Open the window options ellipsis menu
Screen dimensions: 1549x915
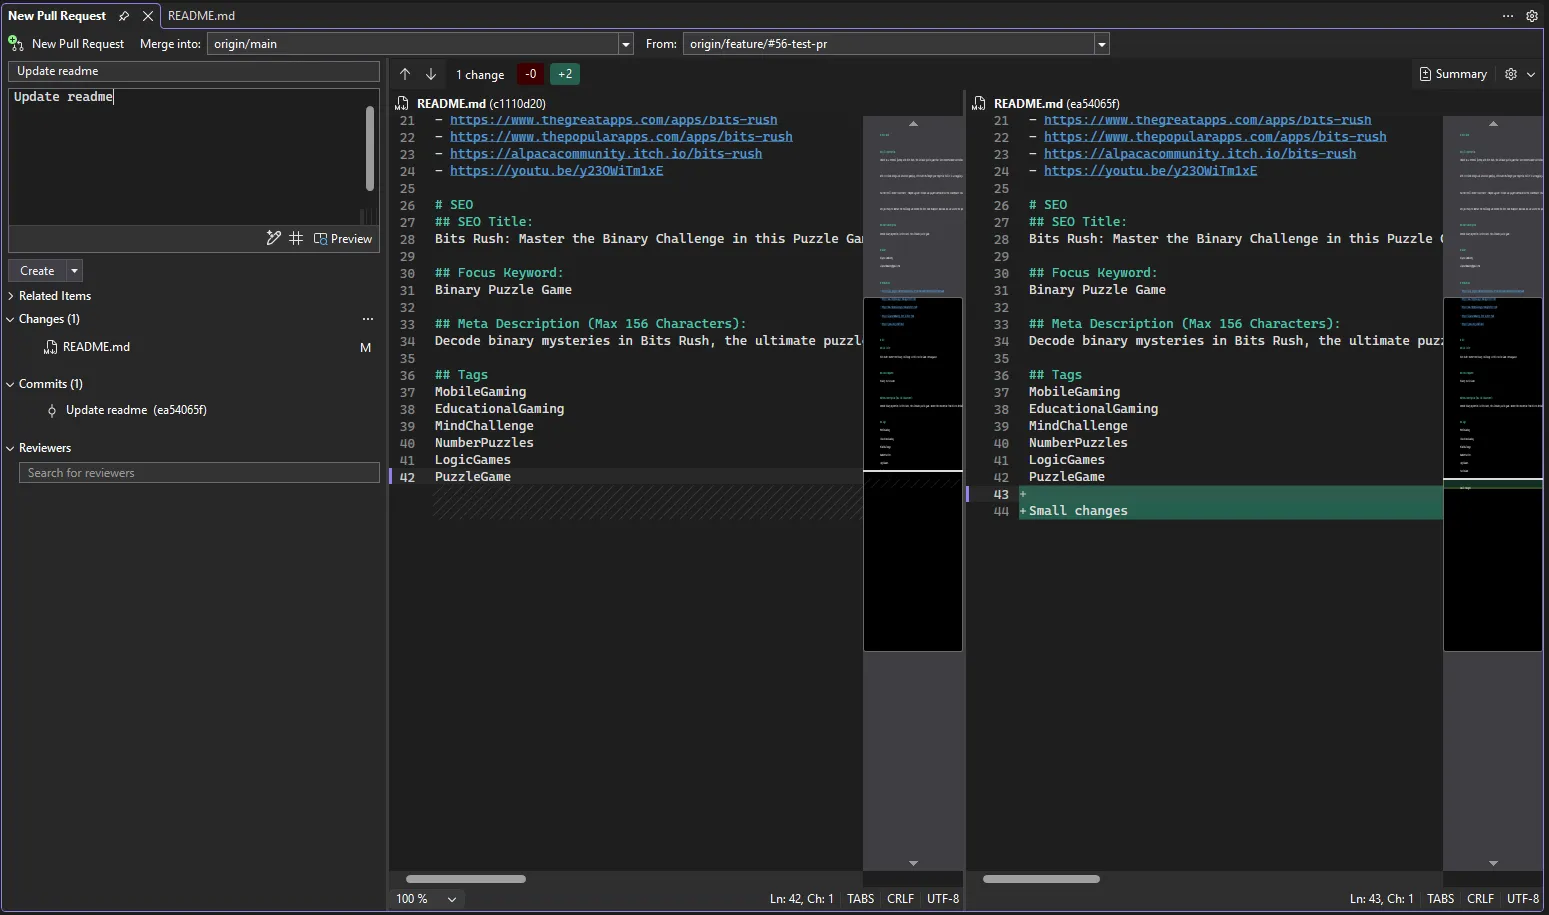(x=1508, y=16)
